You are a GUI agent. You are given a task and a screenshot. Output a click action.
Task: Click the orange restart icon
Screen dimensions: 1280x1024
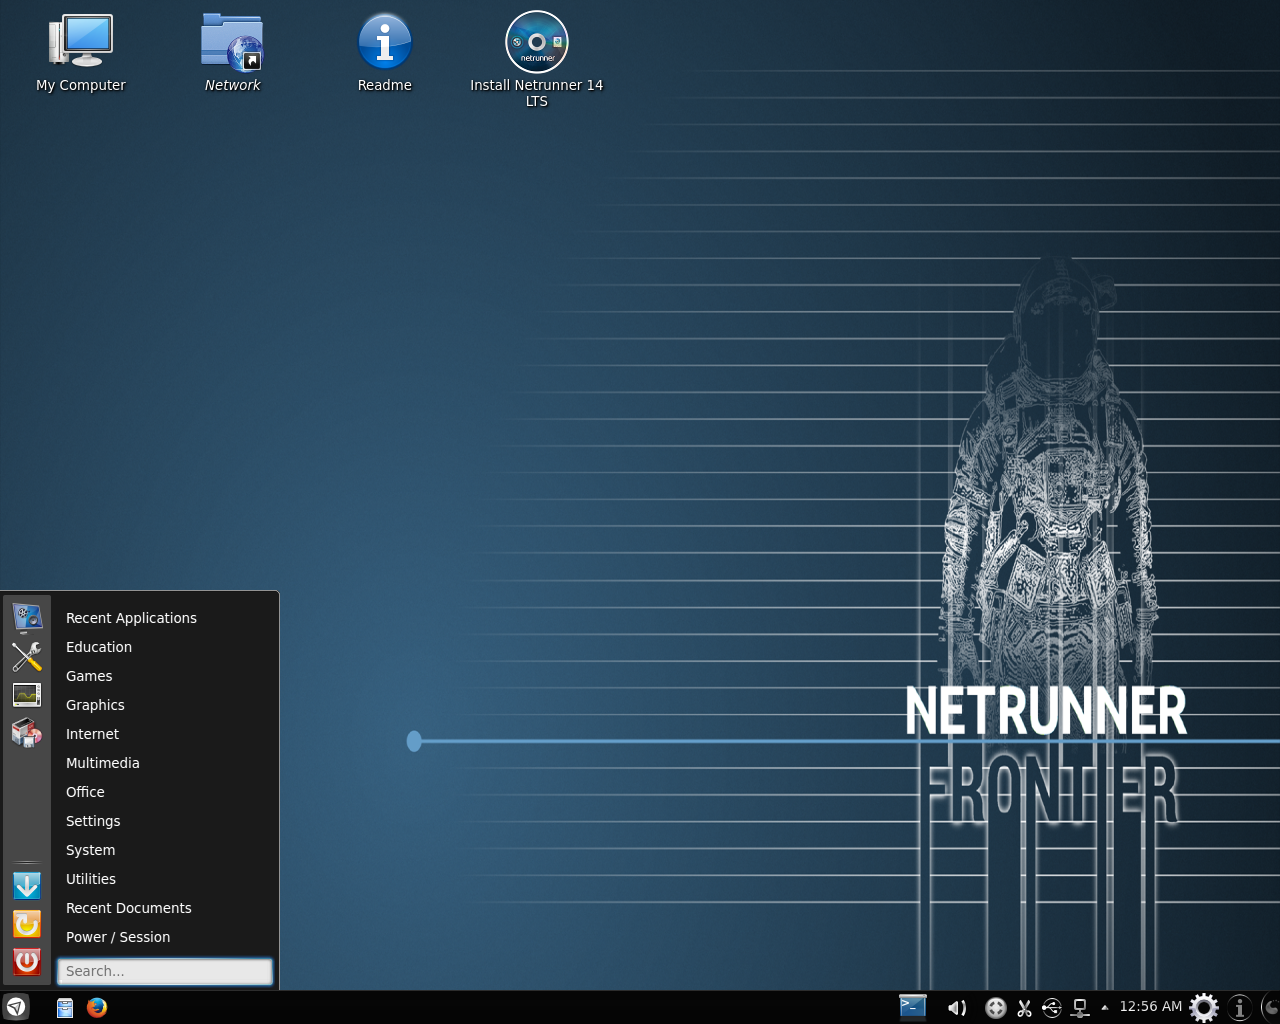coord(27,923)
